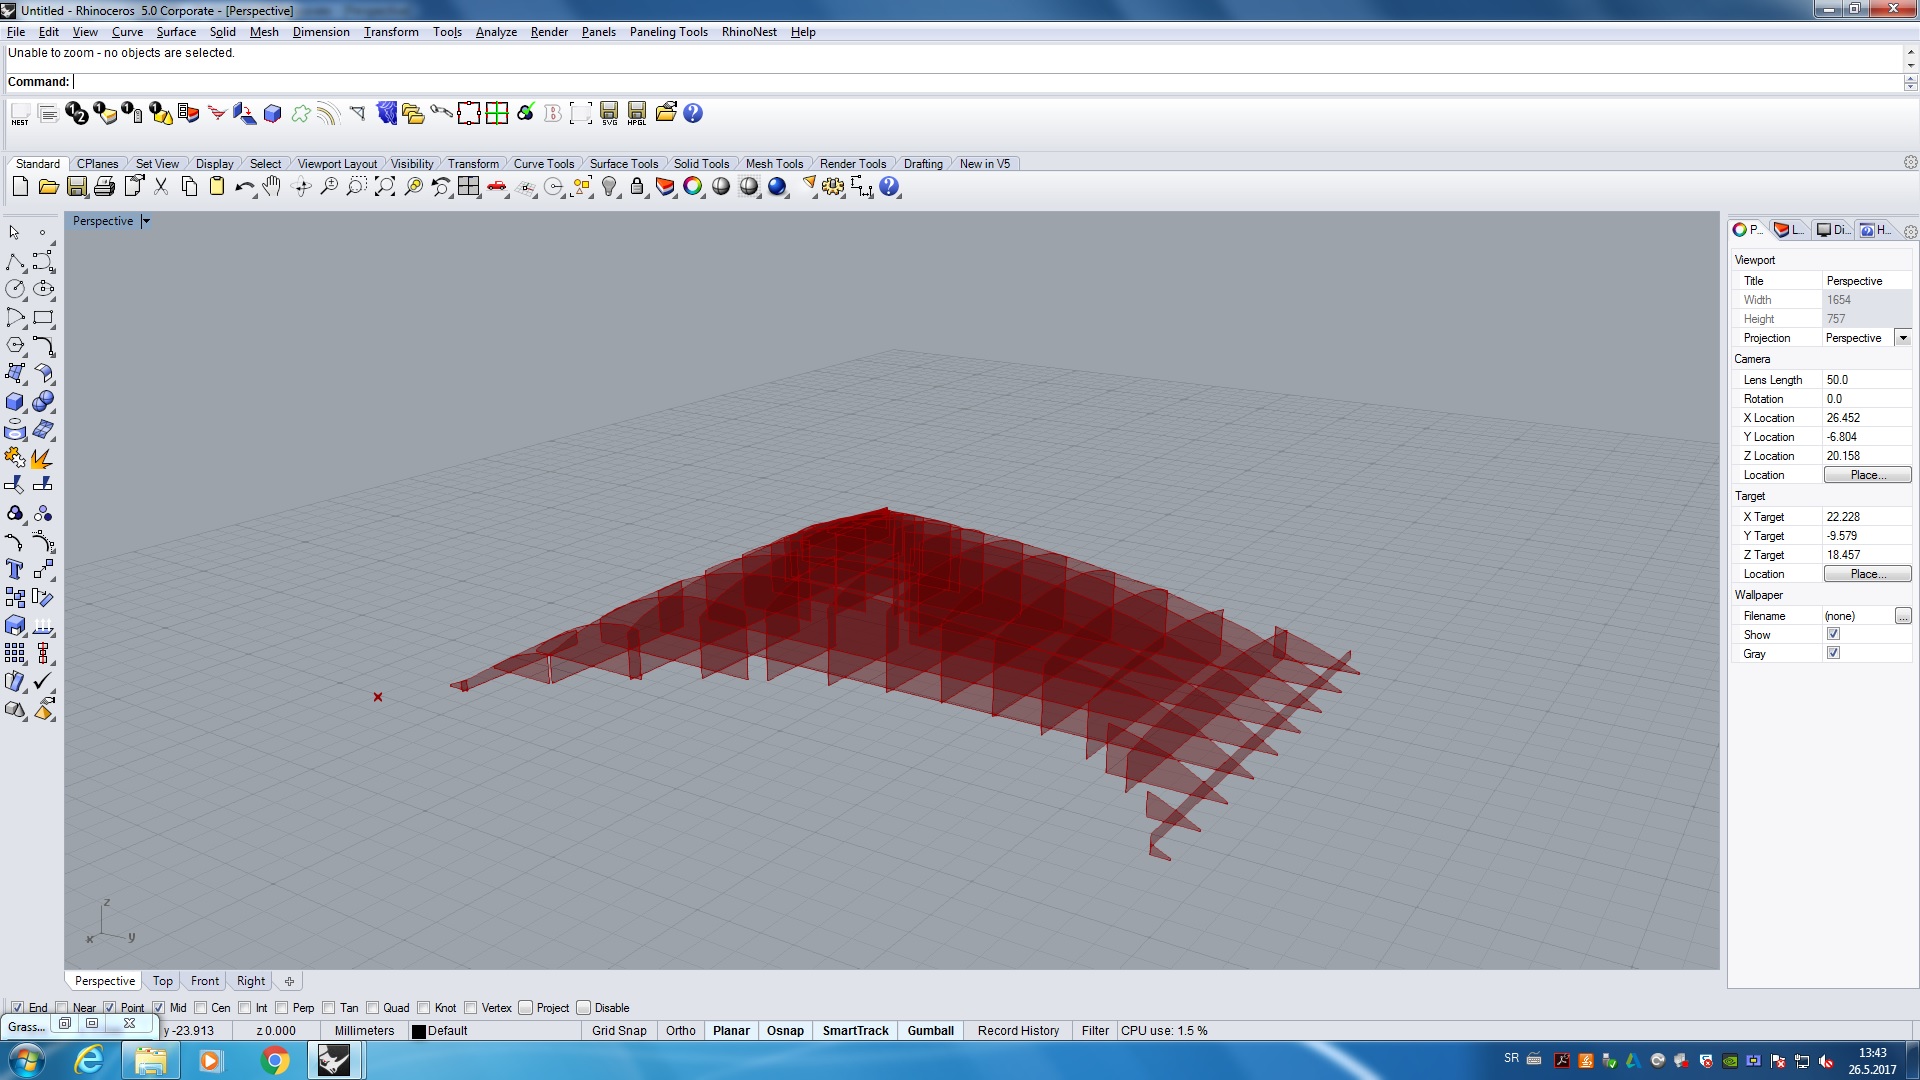Click the blue Render sphere icon
Screen dimensions: 1920x1080
pos(777,187)
